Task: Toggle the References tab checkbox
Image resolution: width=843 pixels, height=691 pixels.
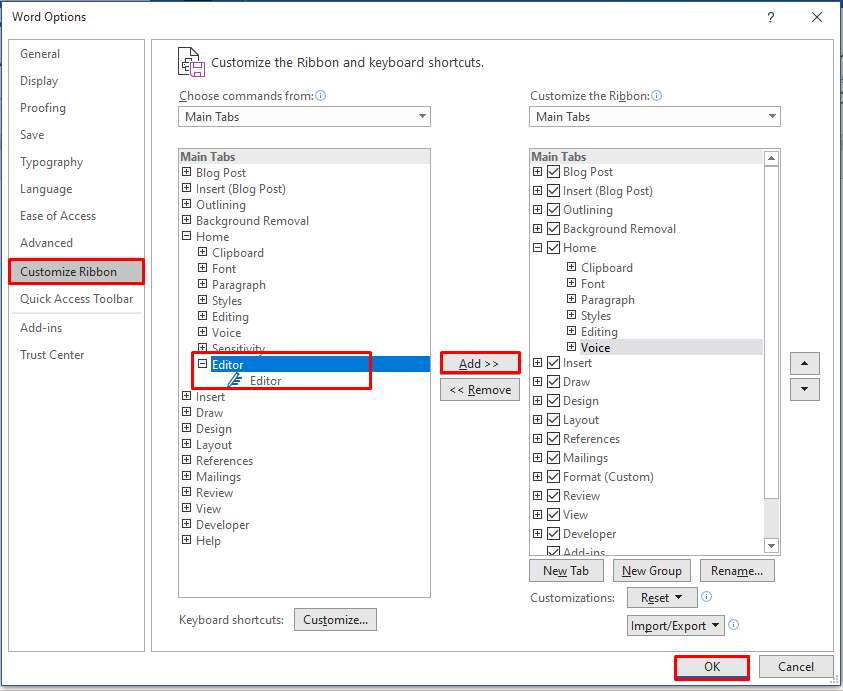Action: click(x=553, y=439)
